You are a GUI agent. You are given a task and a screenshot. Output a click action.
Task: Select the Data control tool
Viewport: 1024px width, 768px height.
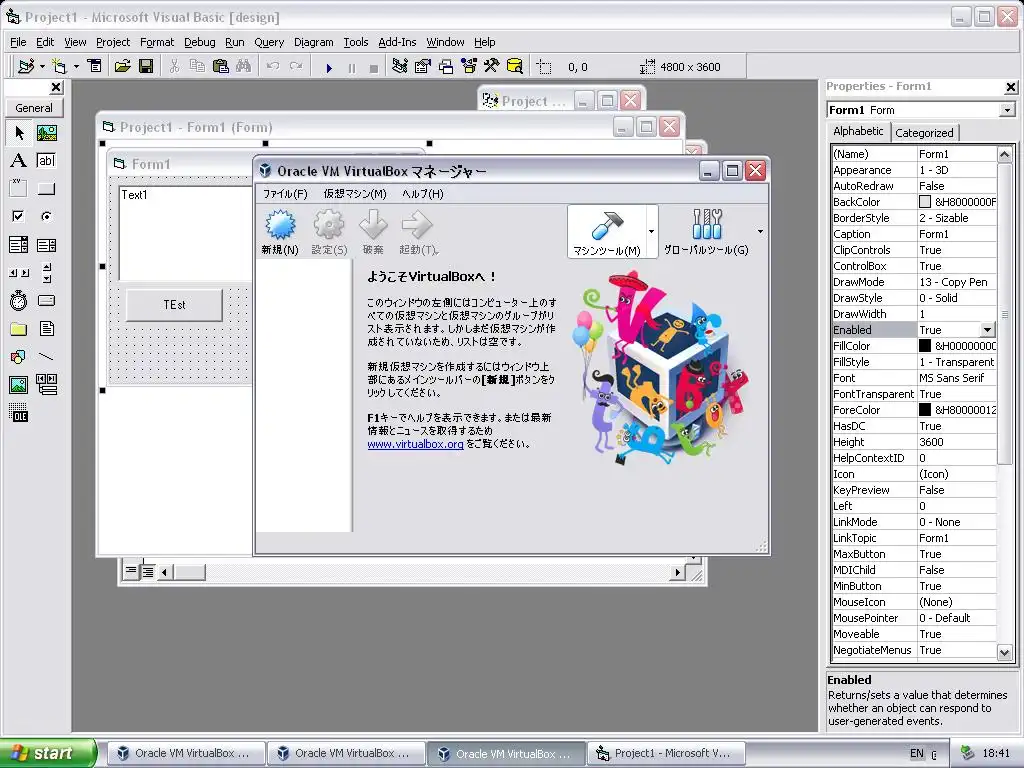[46, 385]
